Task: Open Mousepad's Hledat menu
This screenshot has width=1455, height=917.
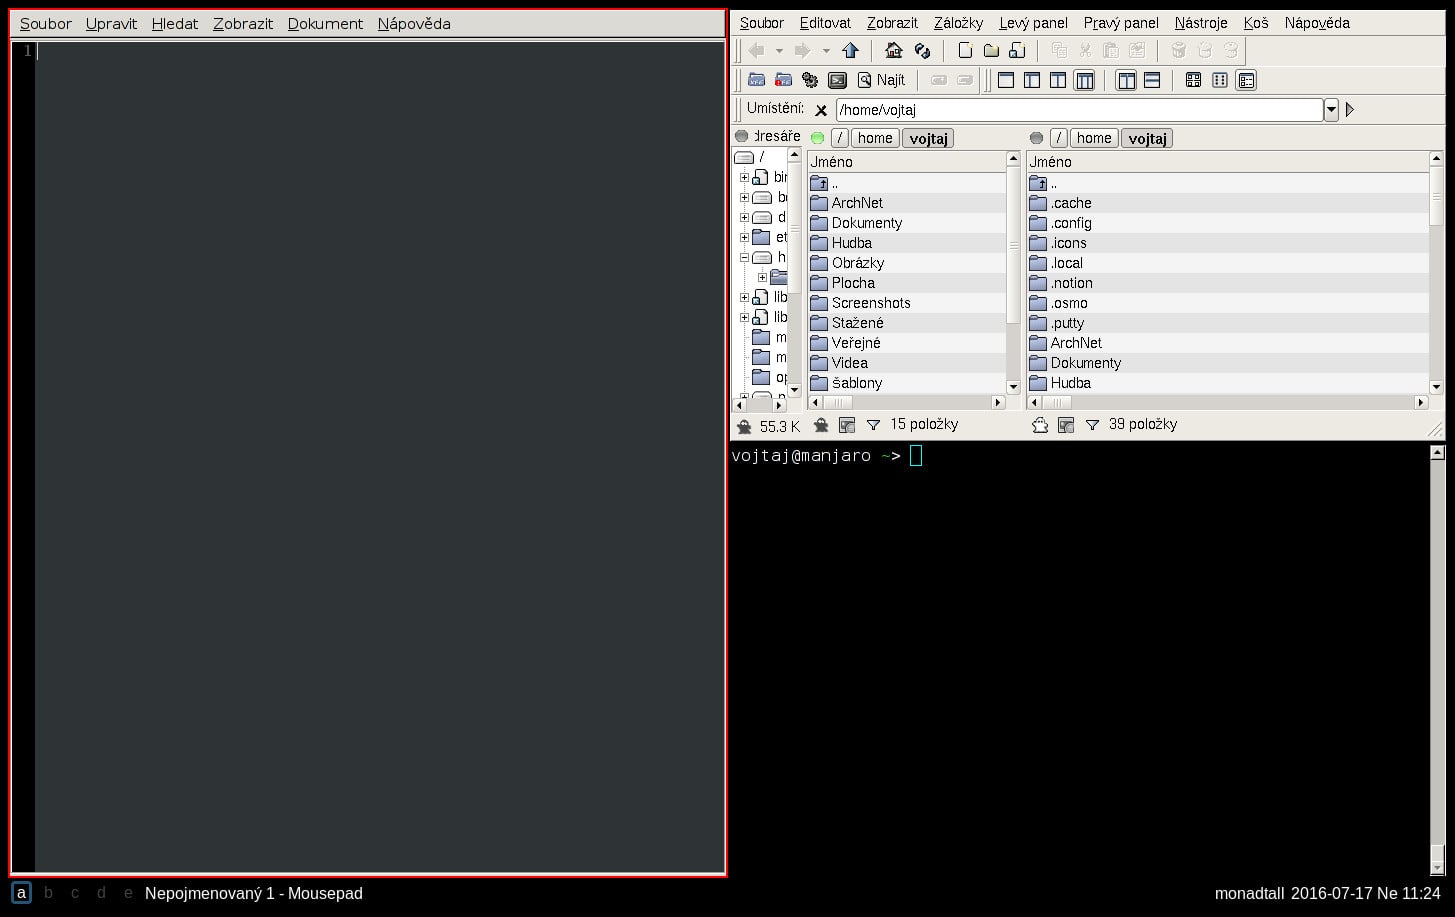Action: tap(175, 24)
